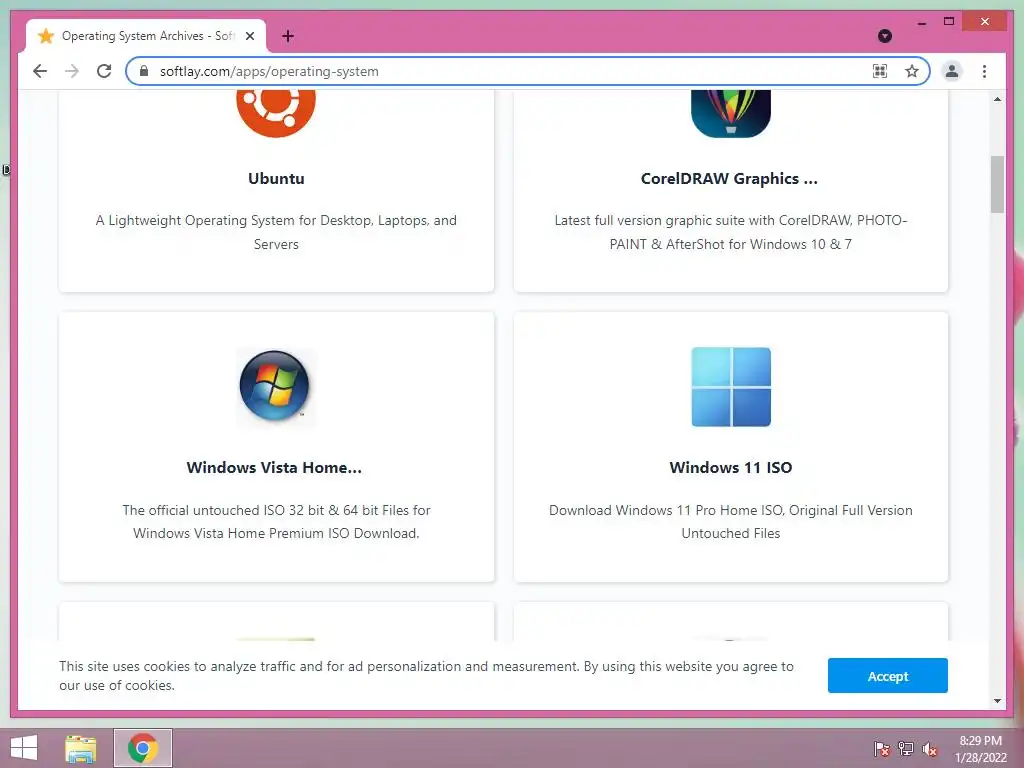Open the QR code icon in the address bar

tap(880, 71)
